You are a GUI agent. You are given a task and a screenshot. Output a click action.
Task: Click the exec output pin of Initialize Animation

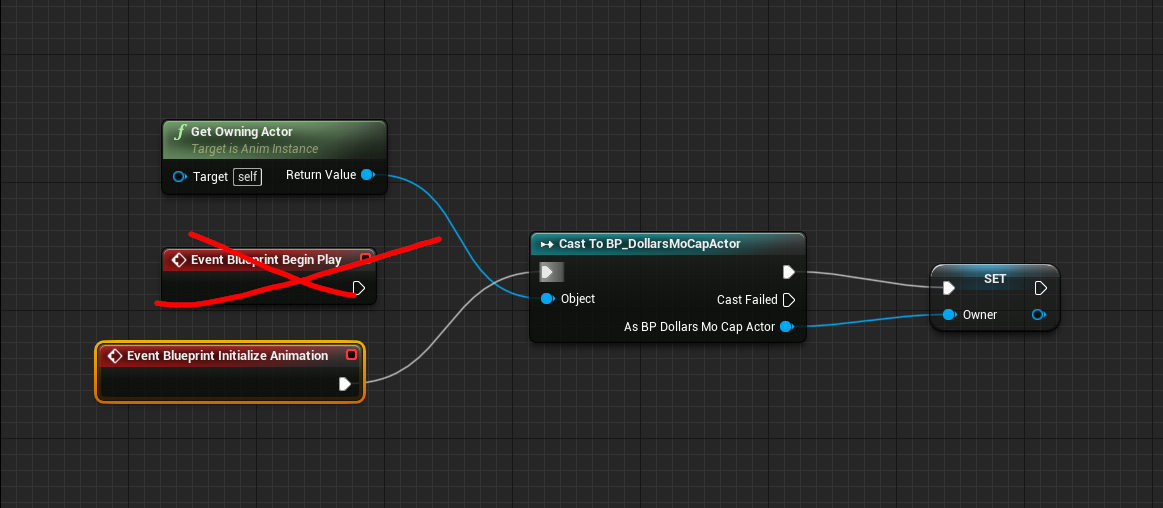click(x=345, y=384)
